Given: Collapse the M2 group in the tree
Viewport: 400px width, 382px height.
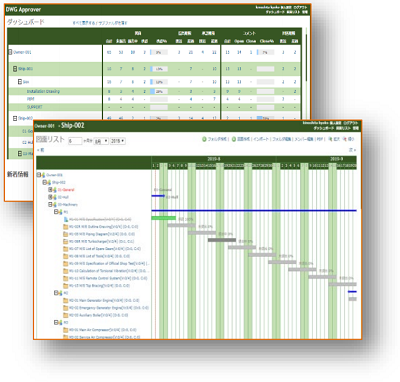Looking at the screenshot, I should pyautogui.click(x=56, y=293).
